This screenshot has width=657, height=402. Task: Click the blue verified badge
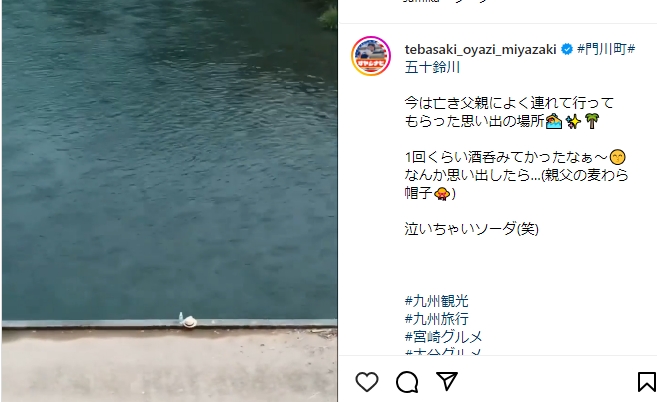click(566, 49)
